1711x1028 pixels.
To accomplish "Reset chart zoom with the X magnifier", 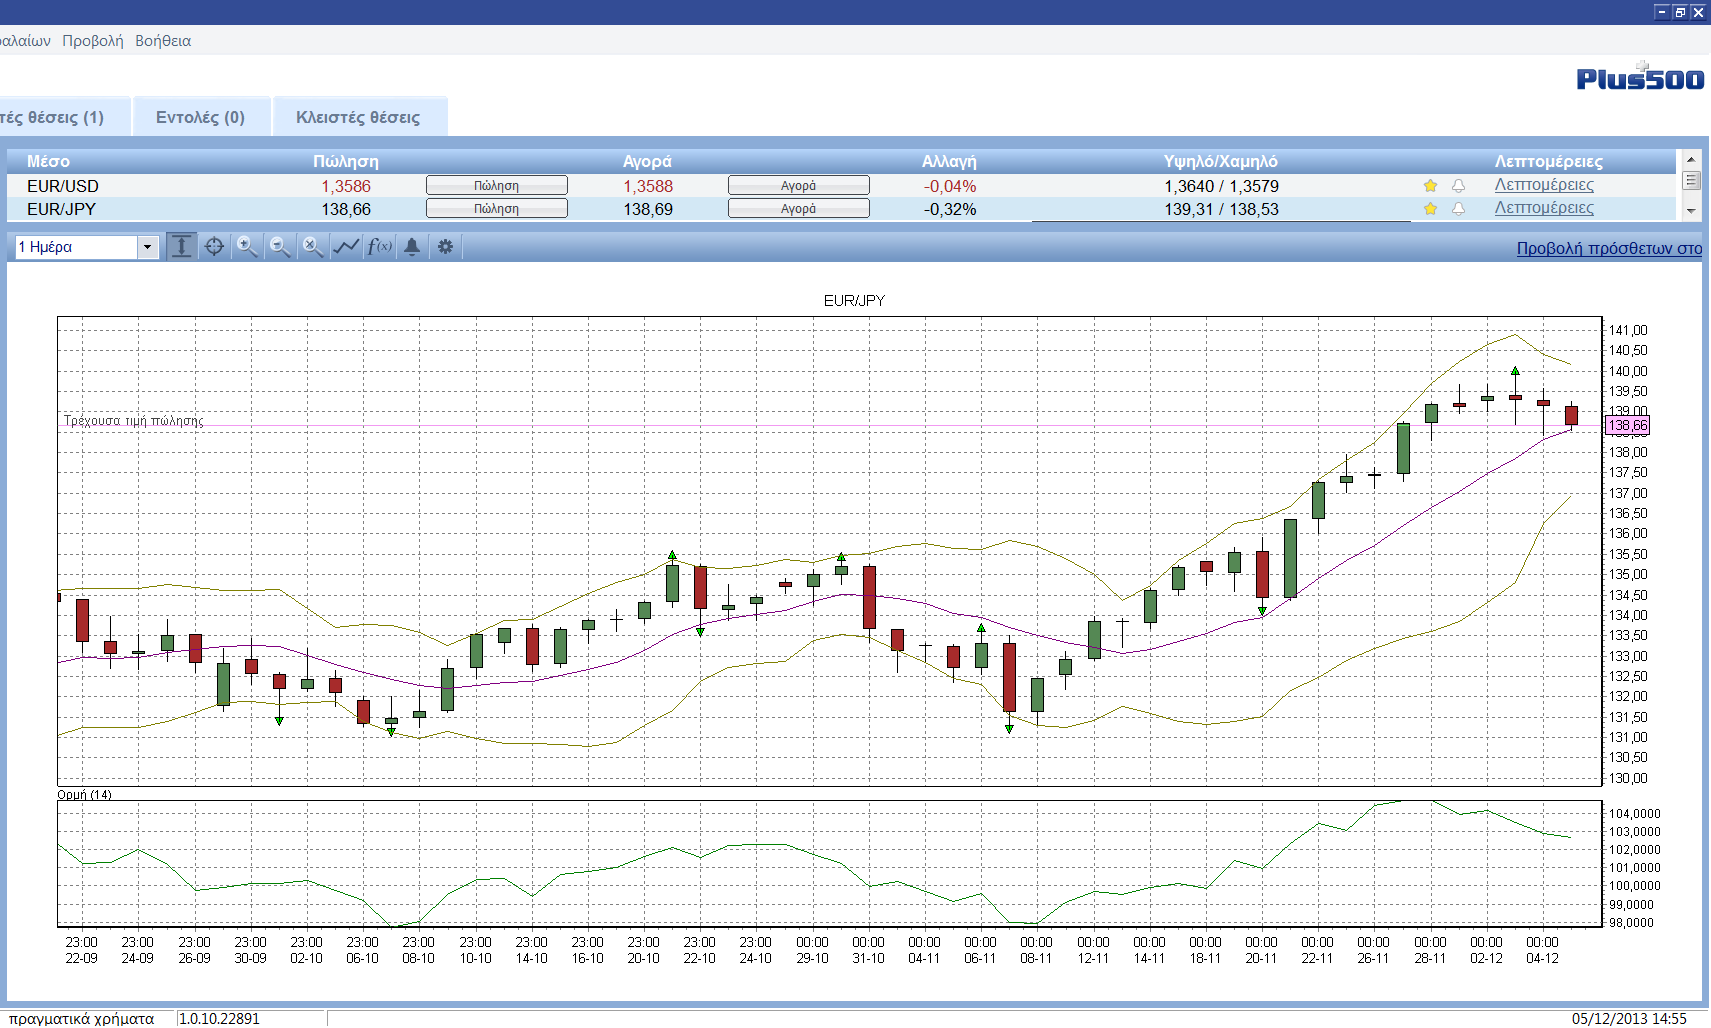I will tap(313, 246).
